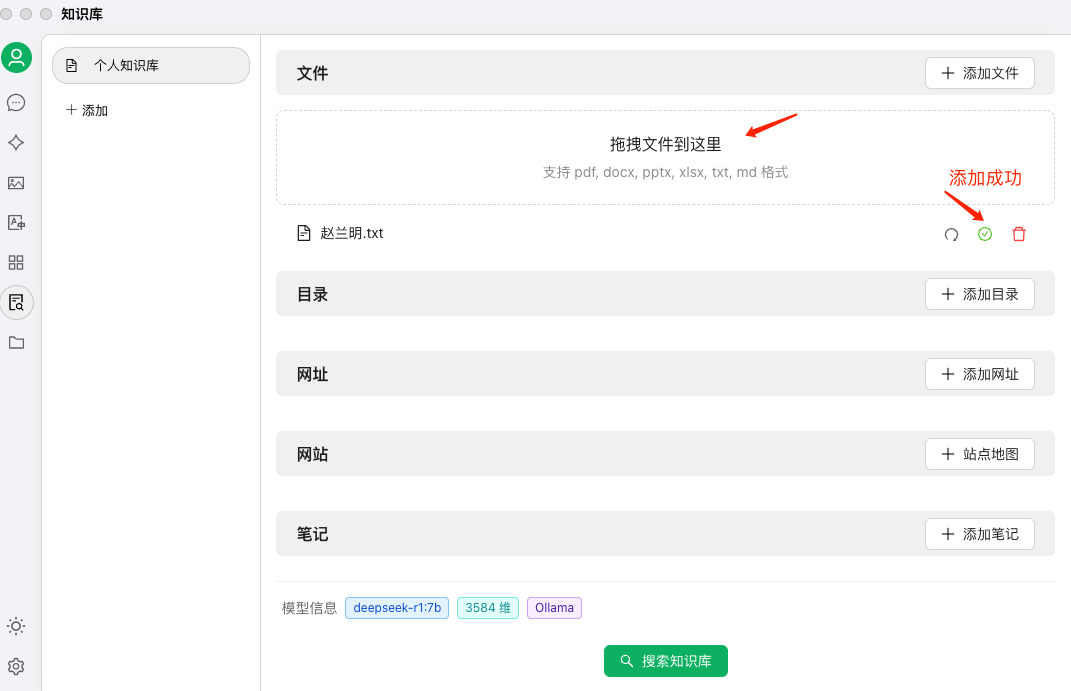The width and height of the screenshot is (1071, 691).
Task: Click the 添加文件 button
Action: [979, 73]
